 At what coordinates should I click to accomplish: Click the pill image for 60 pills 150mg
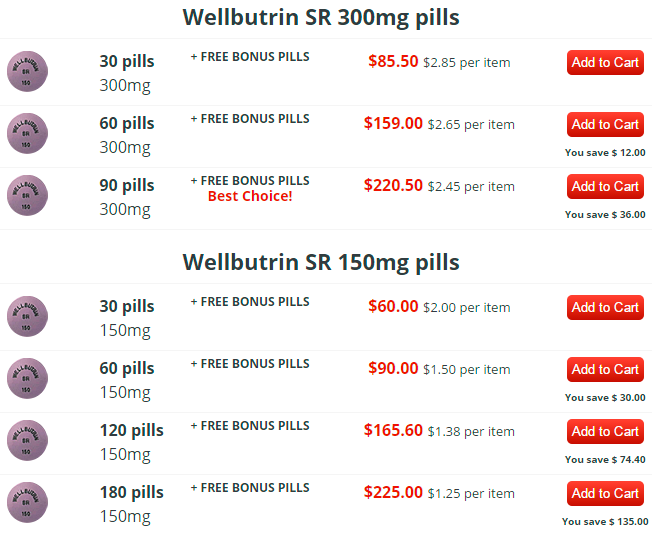[27, 379]
